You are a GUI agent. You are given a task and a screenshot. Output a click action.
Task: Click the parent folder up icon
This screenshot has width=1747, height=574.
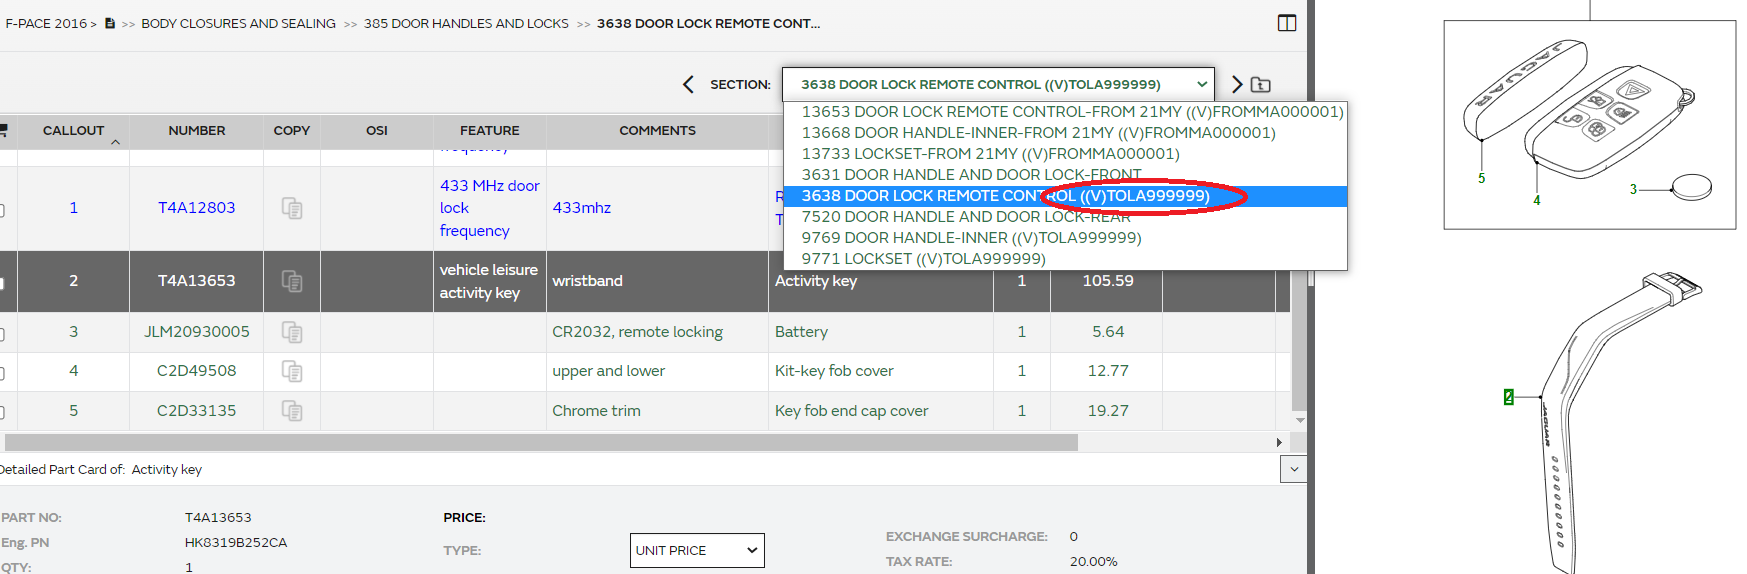[1261, 85]
